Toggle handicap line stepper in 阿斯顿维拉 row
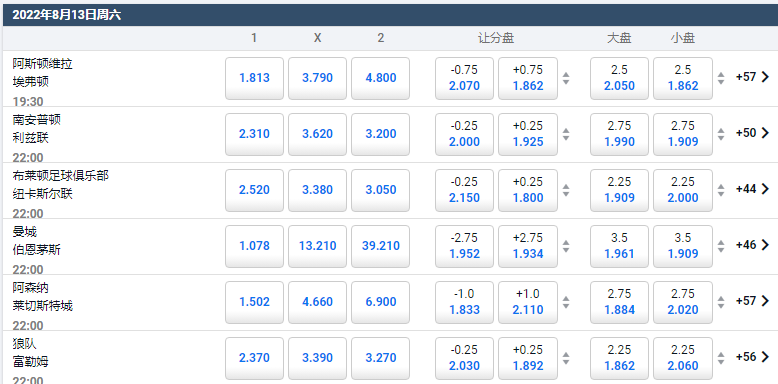This screenshot has width=778, height=384. point(566,78)
